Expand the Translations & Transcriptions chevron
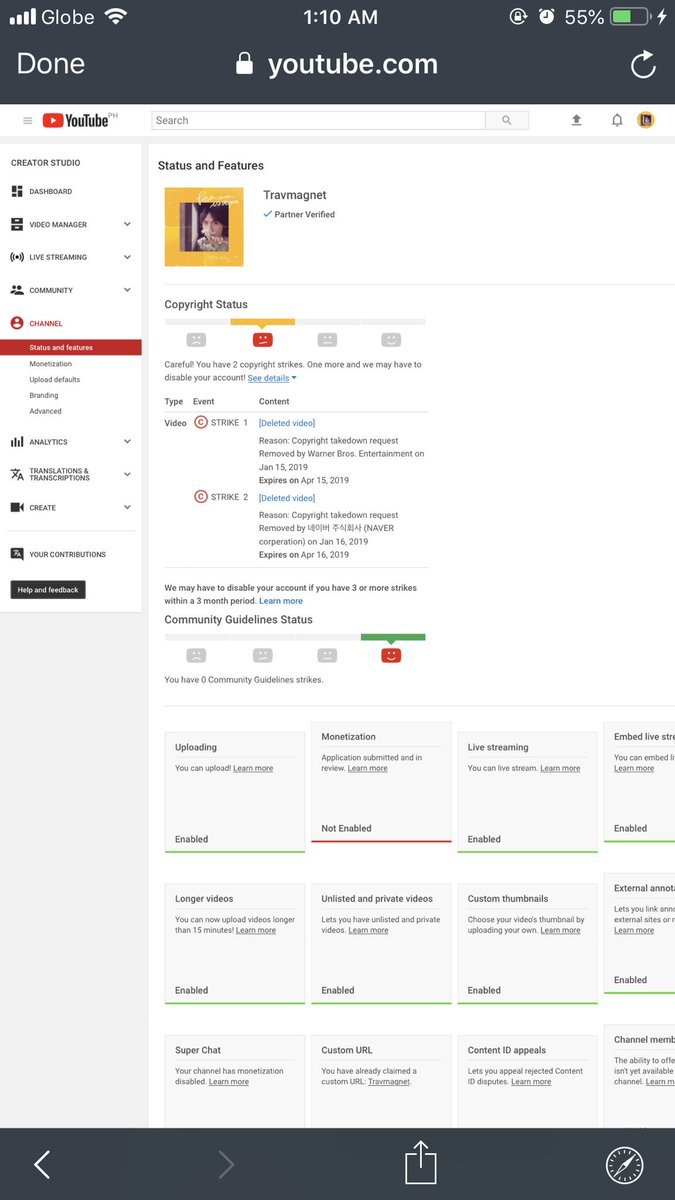This screenshot has height=1200, width=675. [x=127, y=474]
